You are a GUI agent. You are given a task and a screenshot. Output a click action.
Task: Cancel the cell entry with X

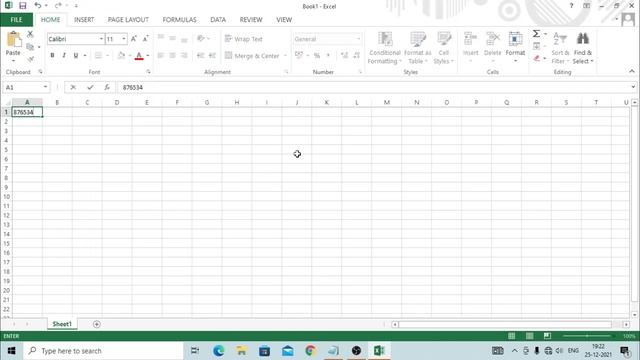coord(73,87)
